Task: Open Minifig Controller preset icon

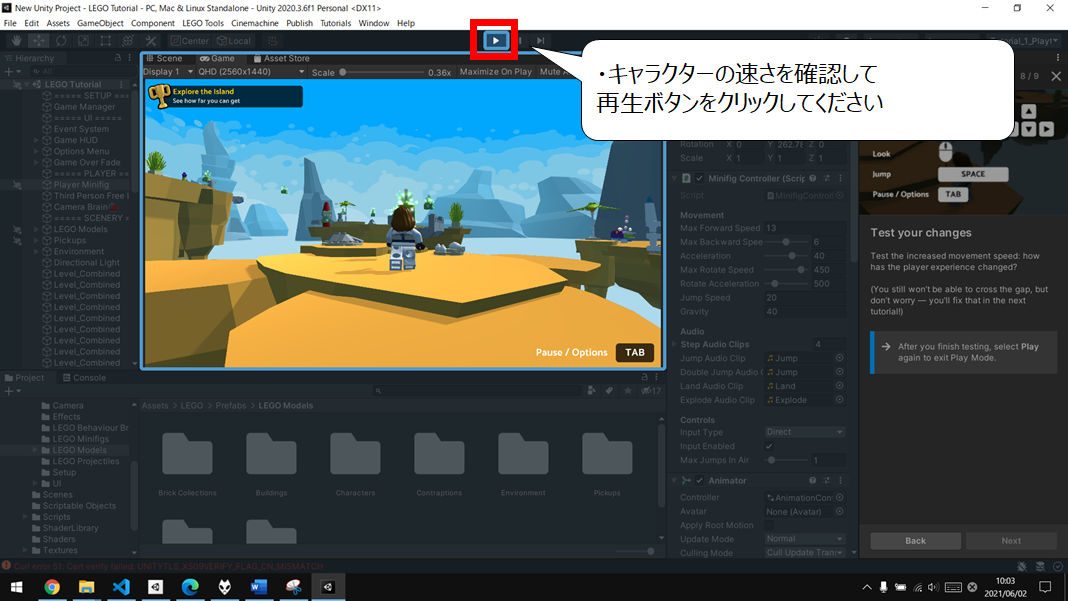Action: coord(827,179)
